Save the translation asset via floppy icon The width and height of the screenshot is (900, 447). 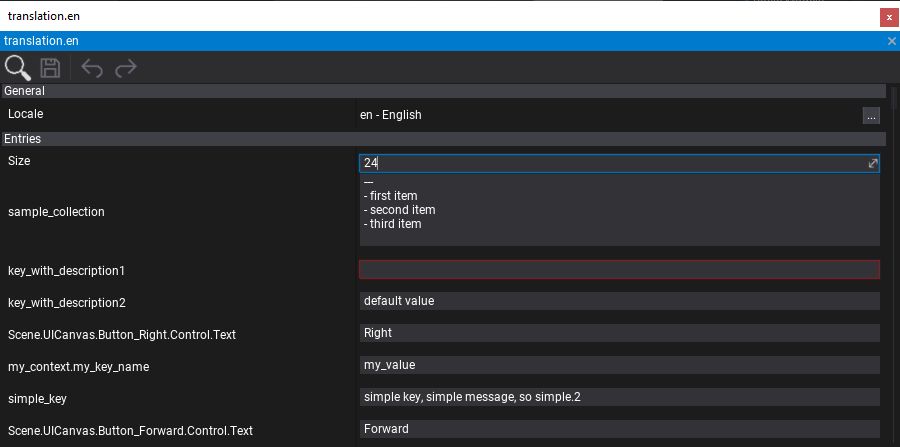click(x=51, y=68)
